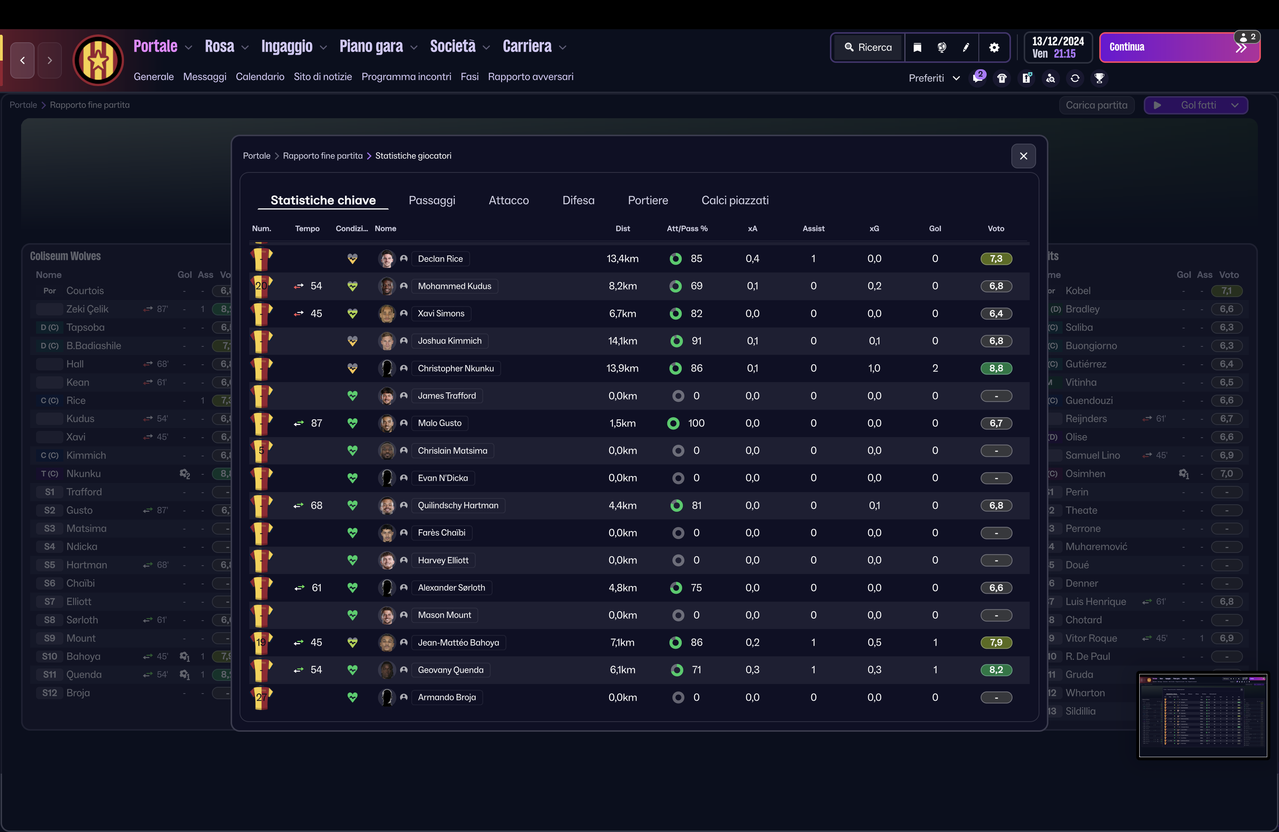Close the Statistiche giocatori dialog
This screenshot has height=832, width=1279.
pyautogui.click(x=1023, y=156)
